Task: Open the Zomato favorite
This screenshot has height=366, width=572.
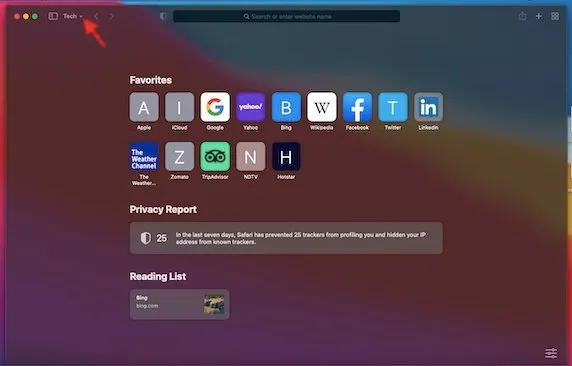Action: click(x=179, y=157)
